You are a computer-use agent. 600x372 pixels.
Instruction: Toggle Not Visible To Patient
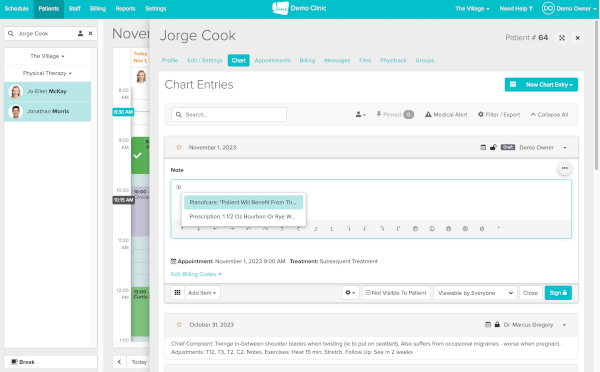[396, 293]
